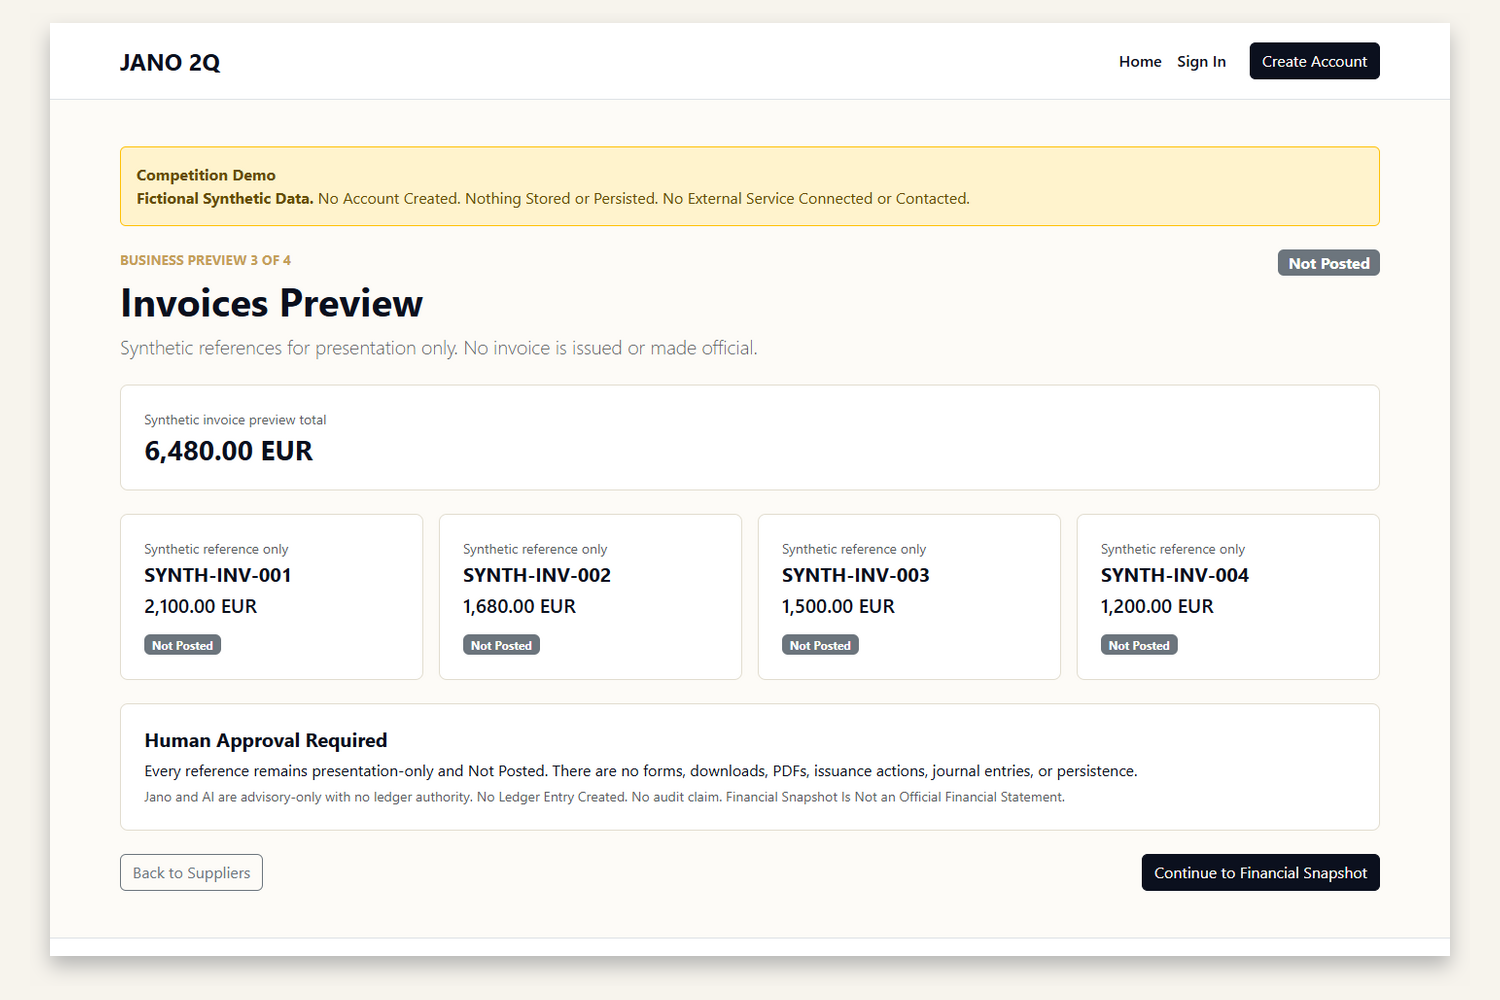Click Not Posted badge under SYNTH-INV-004
The width and height of the screenshot is (1500, 1000).
point(1139,645)
